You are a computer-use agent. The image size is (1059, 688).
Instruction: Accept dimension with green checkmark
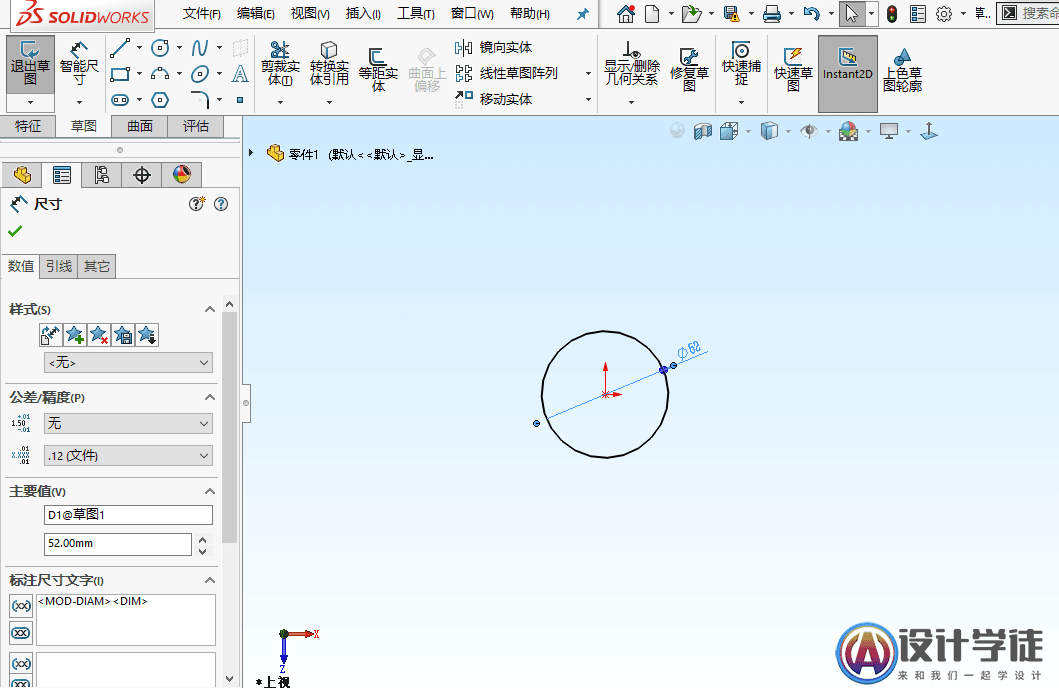coord(15,231)
